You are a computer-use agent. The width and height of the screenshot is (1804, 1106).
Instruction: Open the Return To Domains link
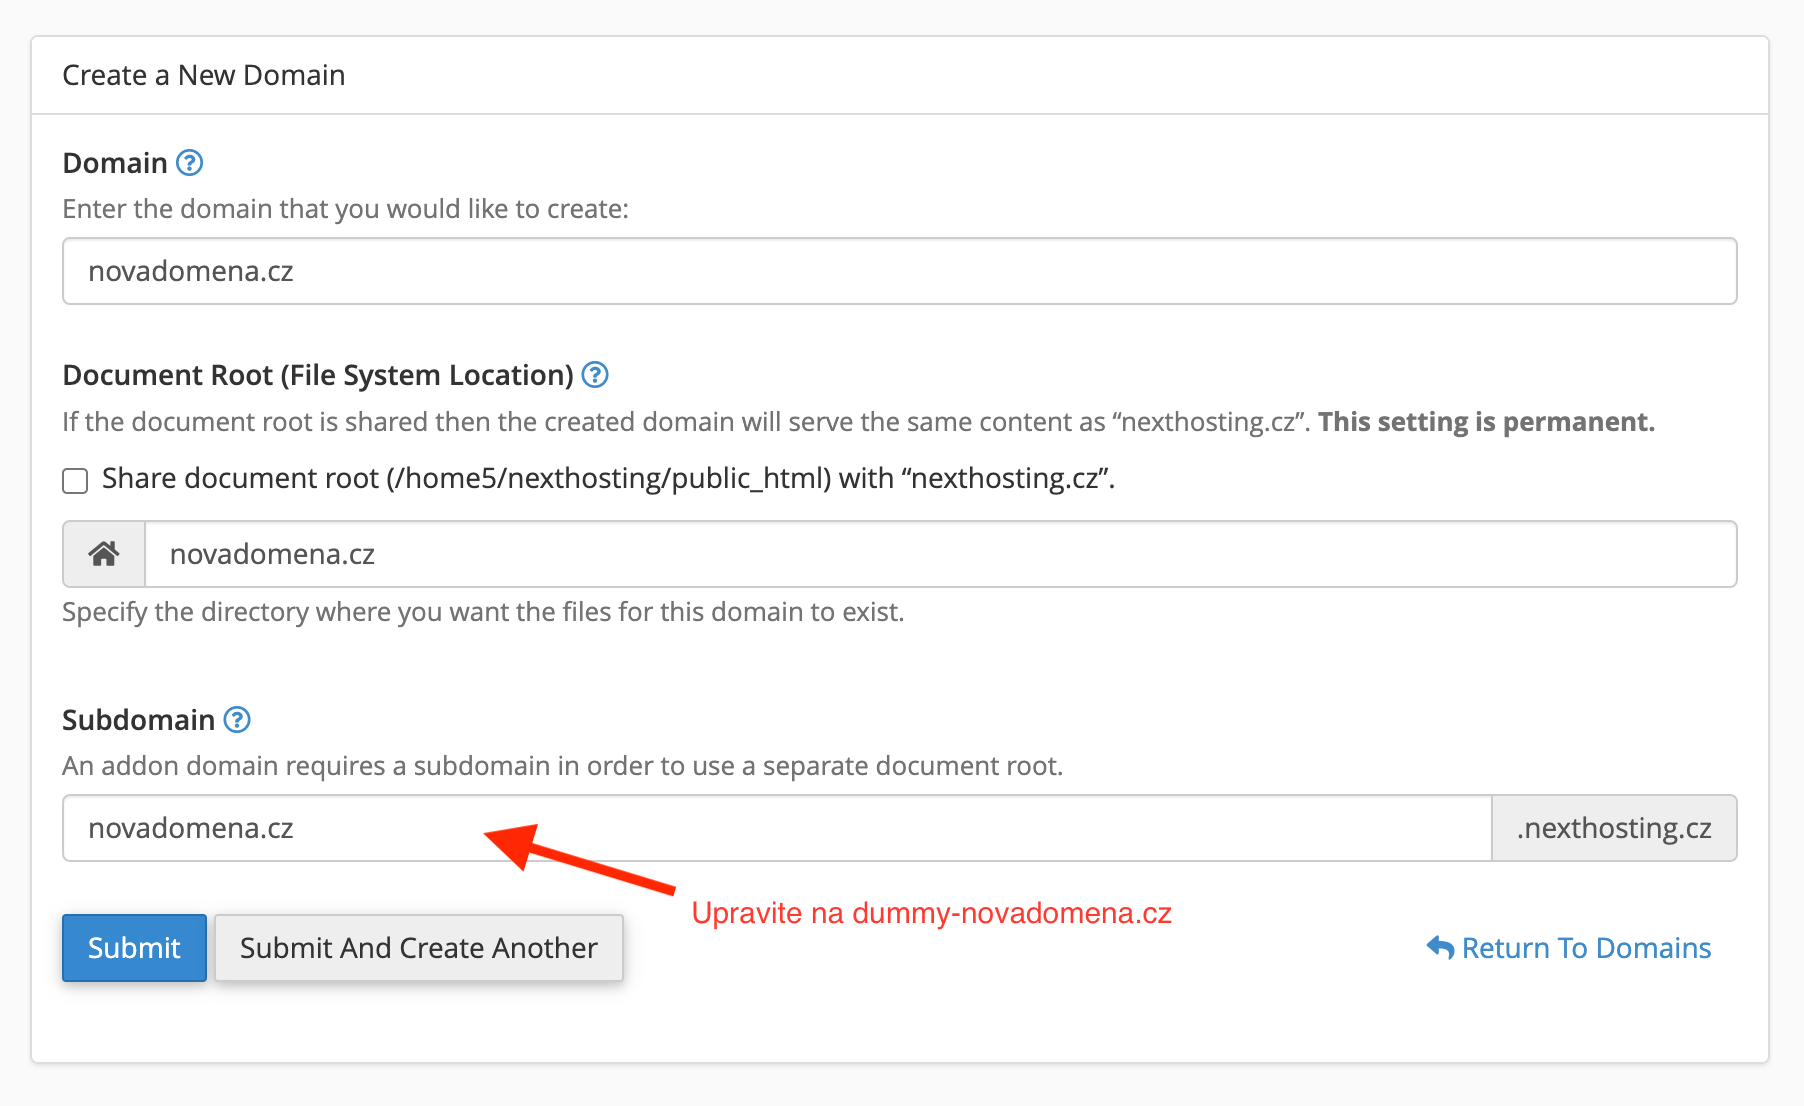(x=1569, y=948)
